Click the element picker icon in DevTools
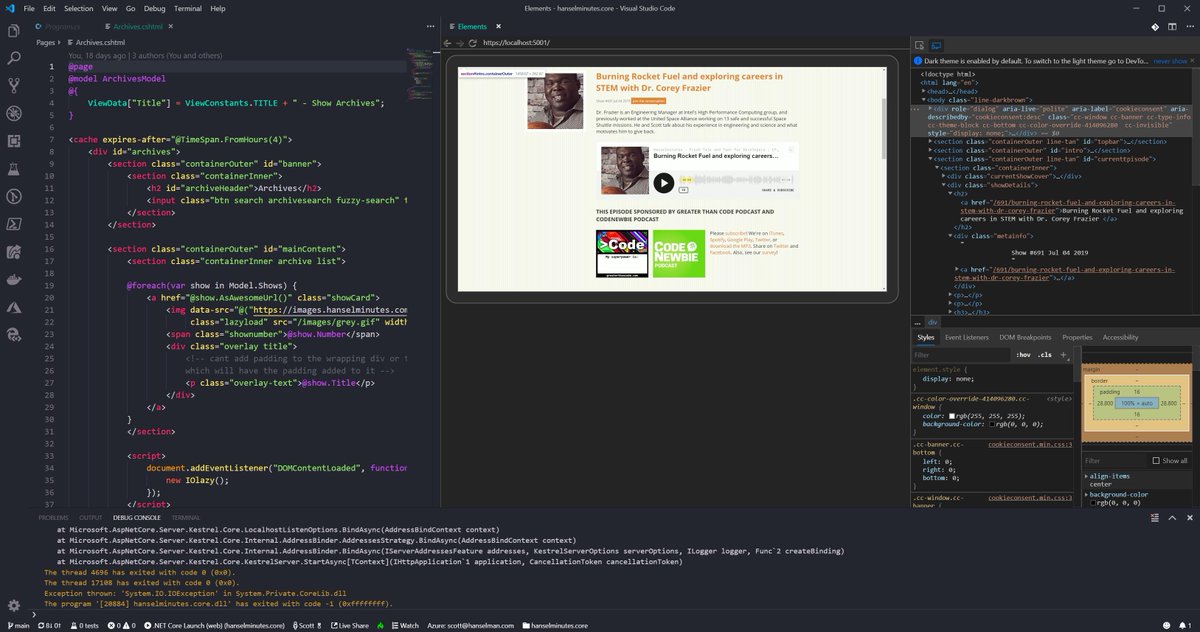Screen dimensions: 1200x632 918,45
